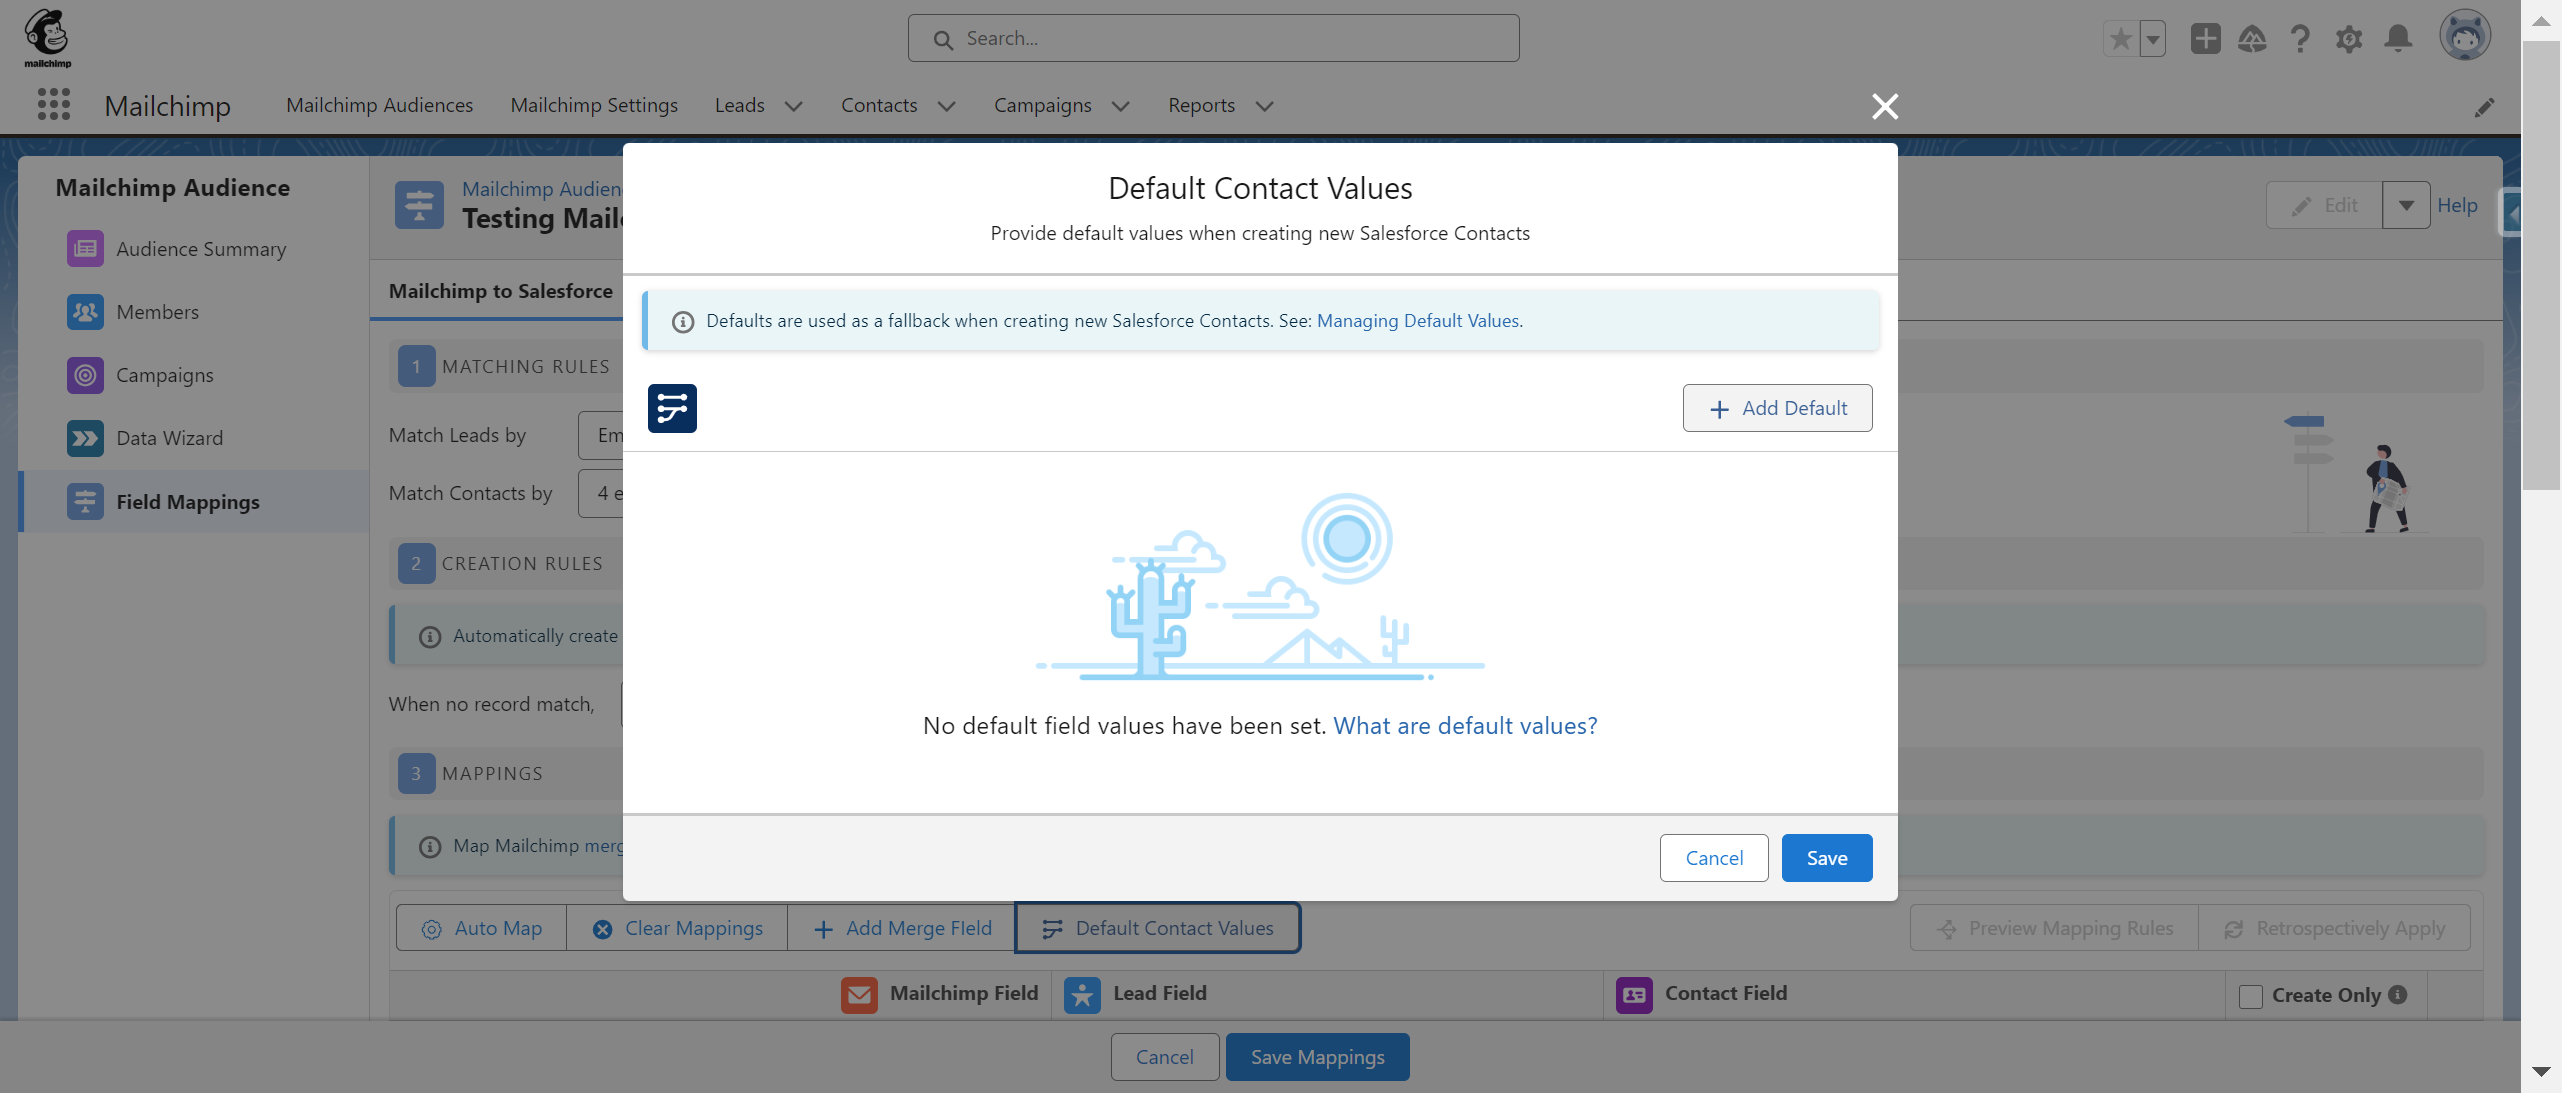Click the Default Contact Values icon in dialog
The width and height of the screenshot is (2562, 1093).
click(x=673, y=407)
